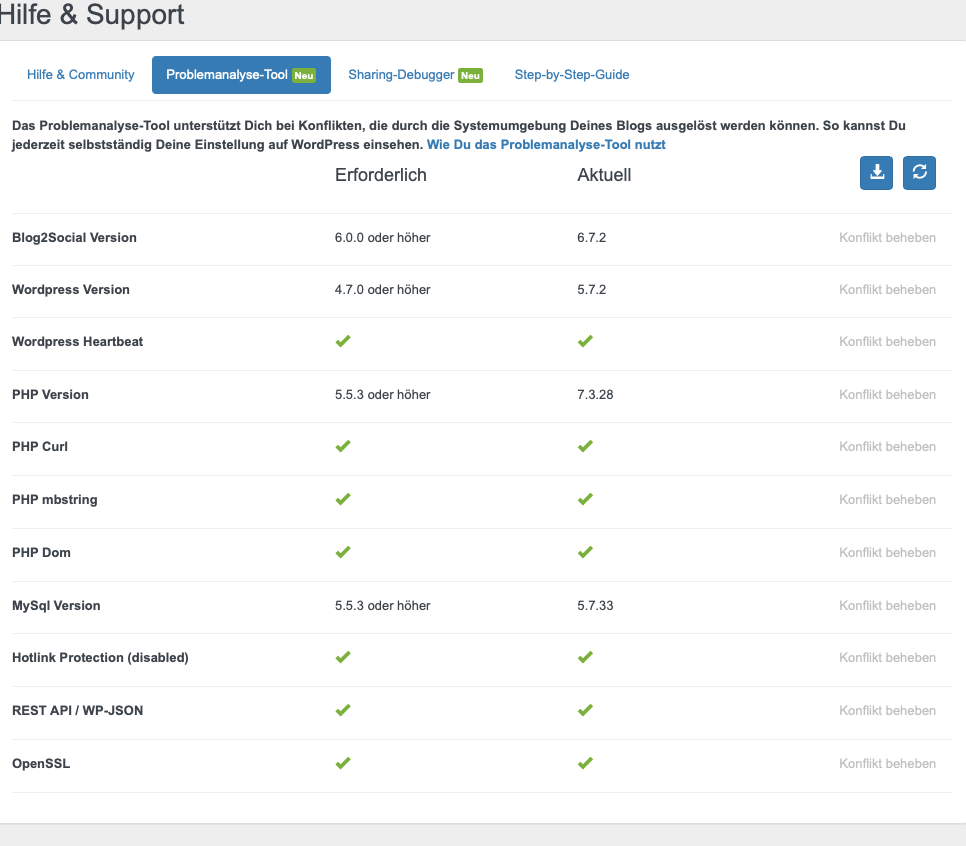Viewport: 966px width, 846px height.
Task: Select the 'Blog2Social Version' row label
Action: point(75,238)
